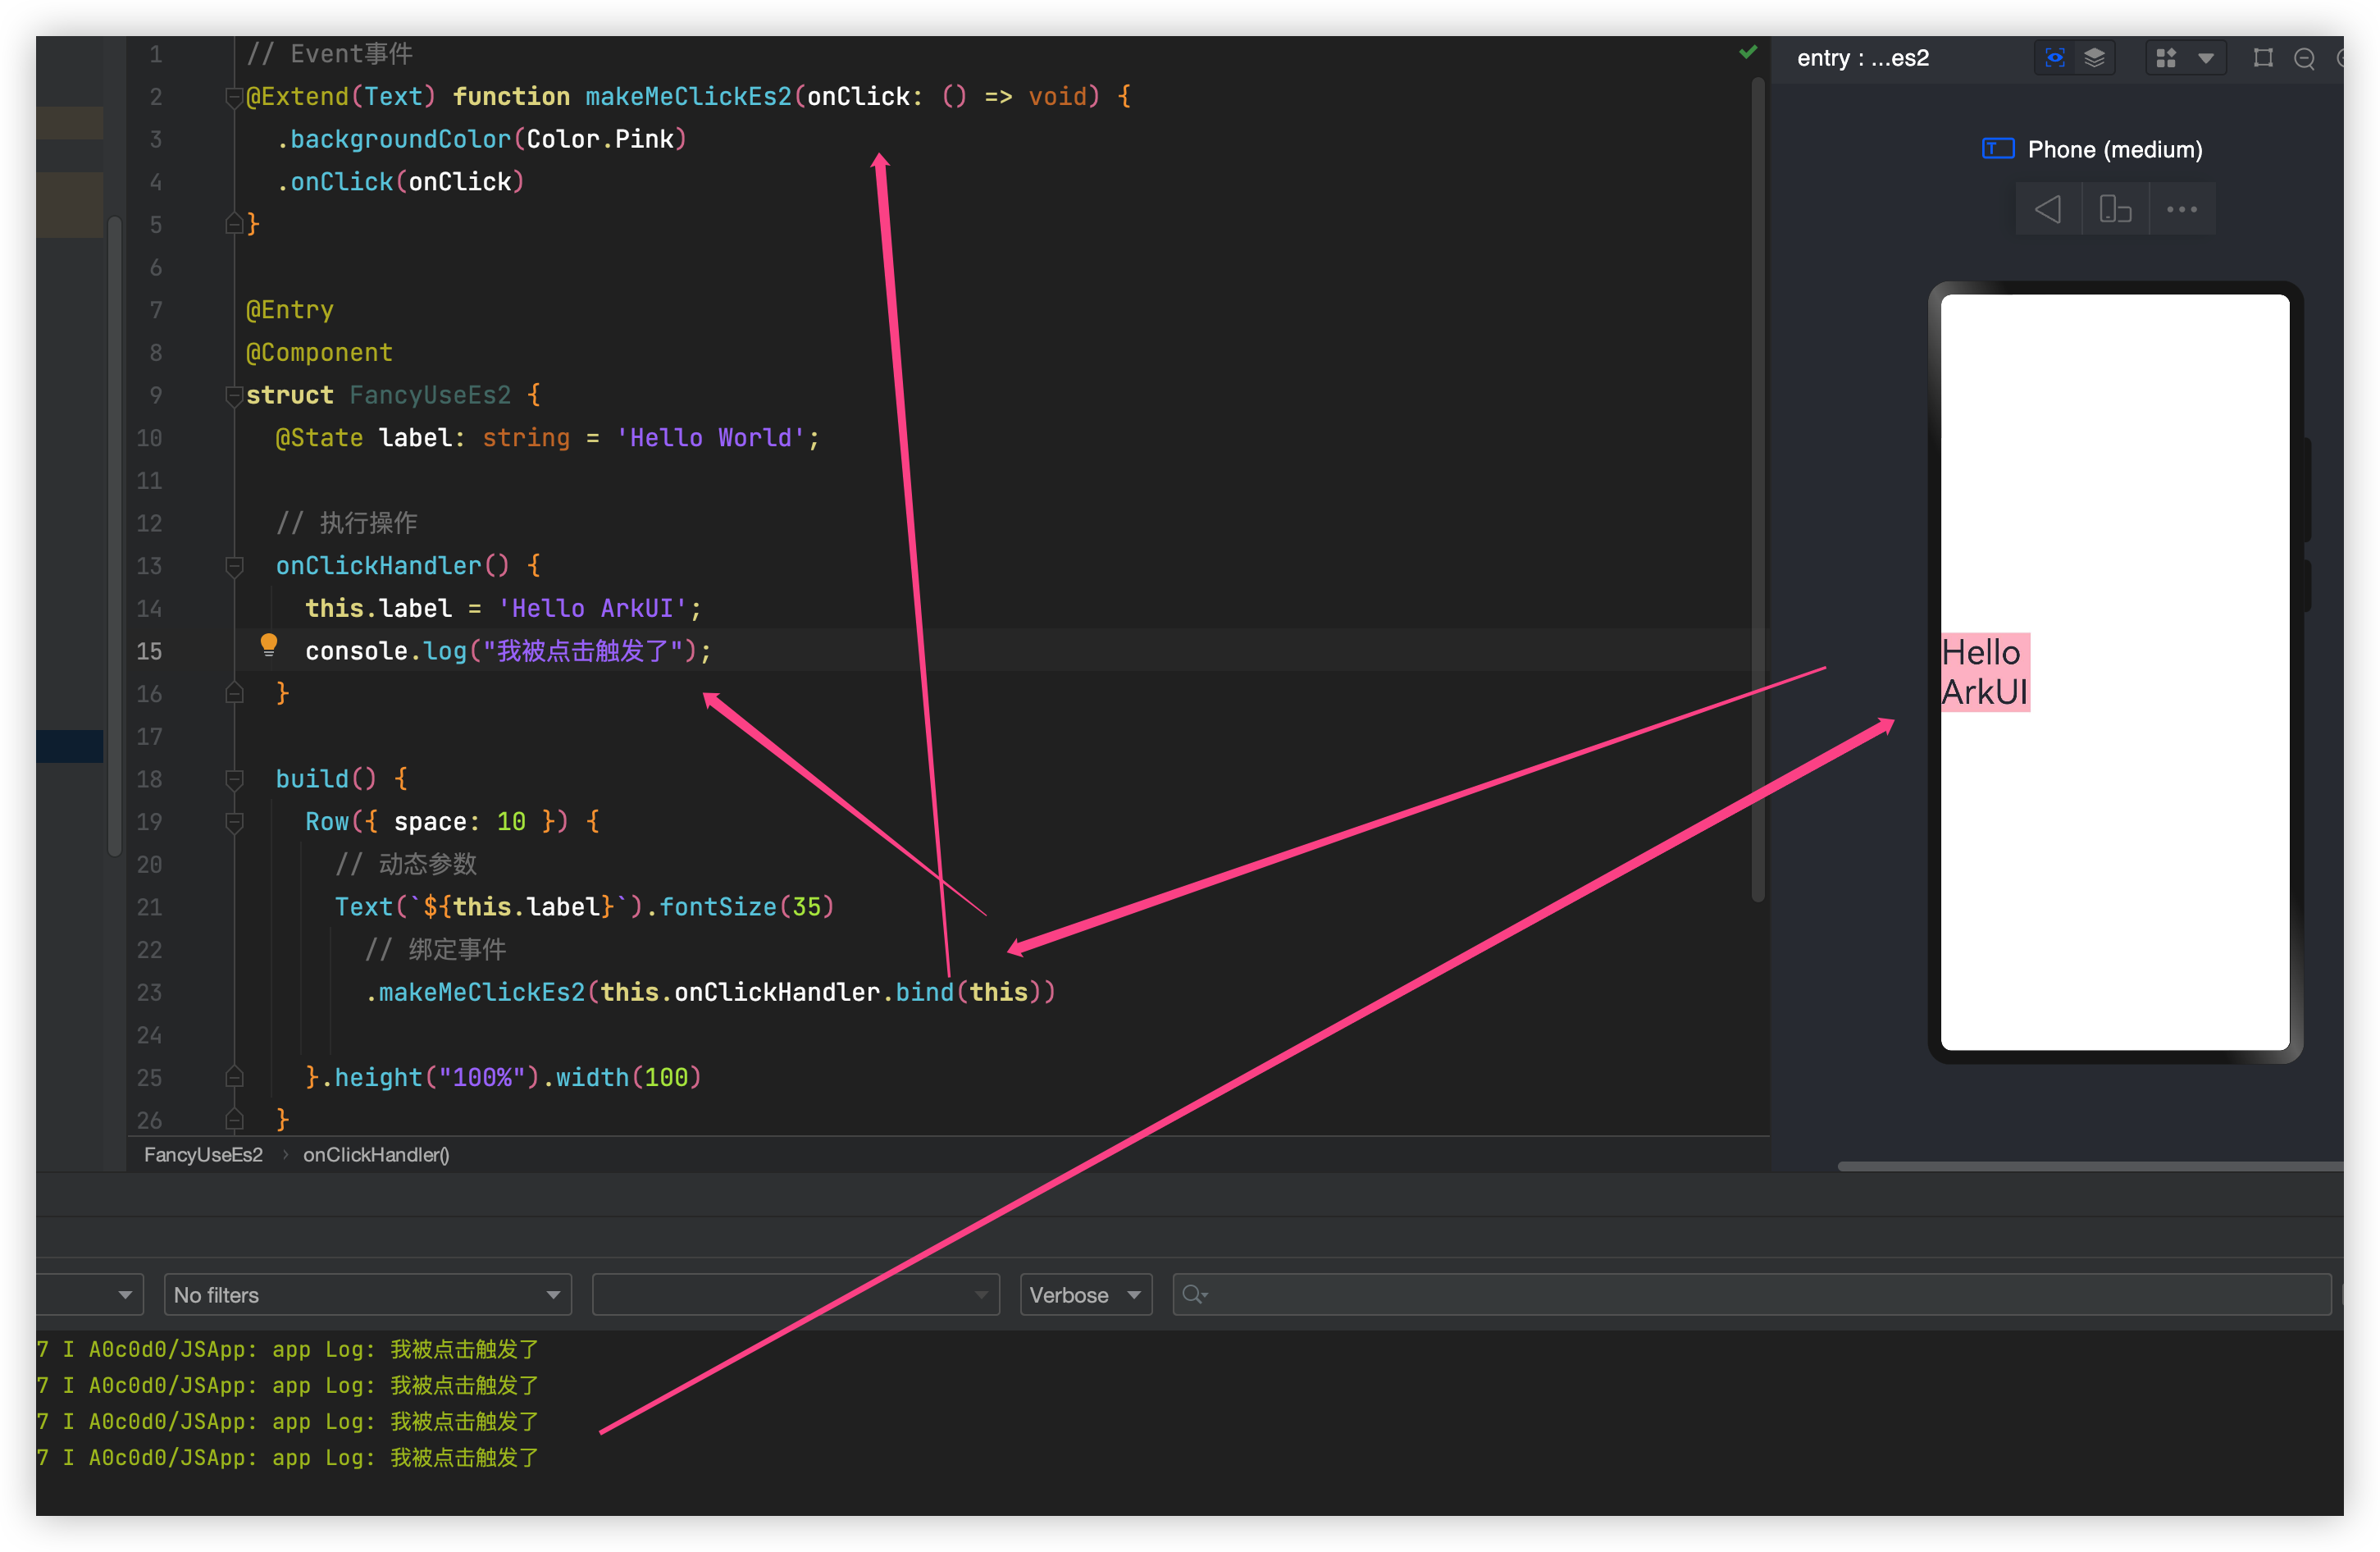Click the 'Hello ArkUI' string on line 14

(x=593, y=608)
